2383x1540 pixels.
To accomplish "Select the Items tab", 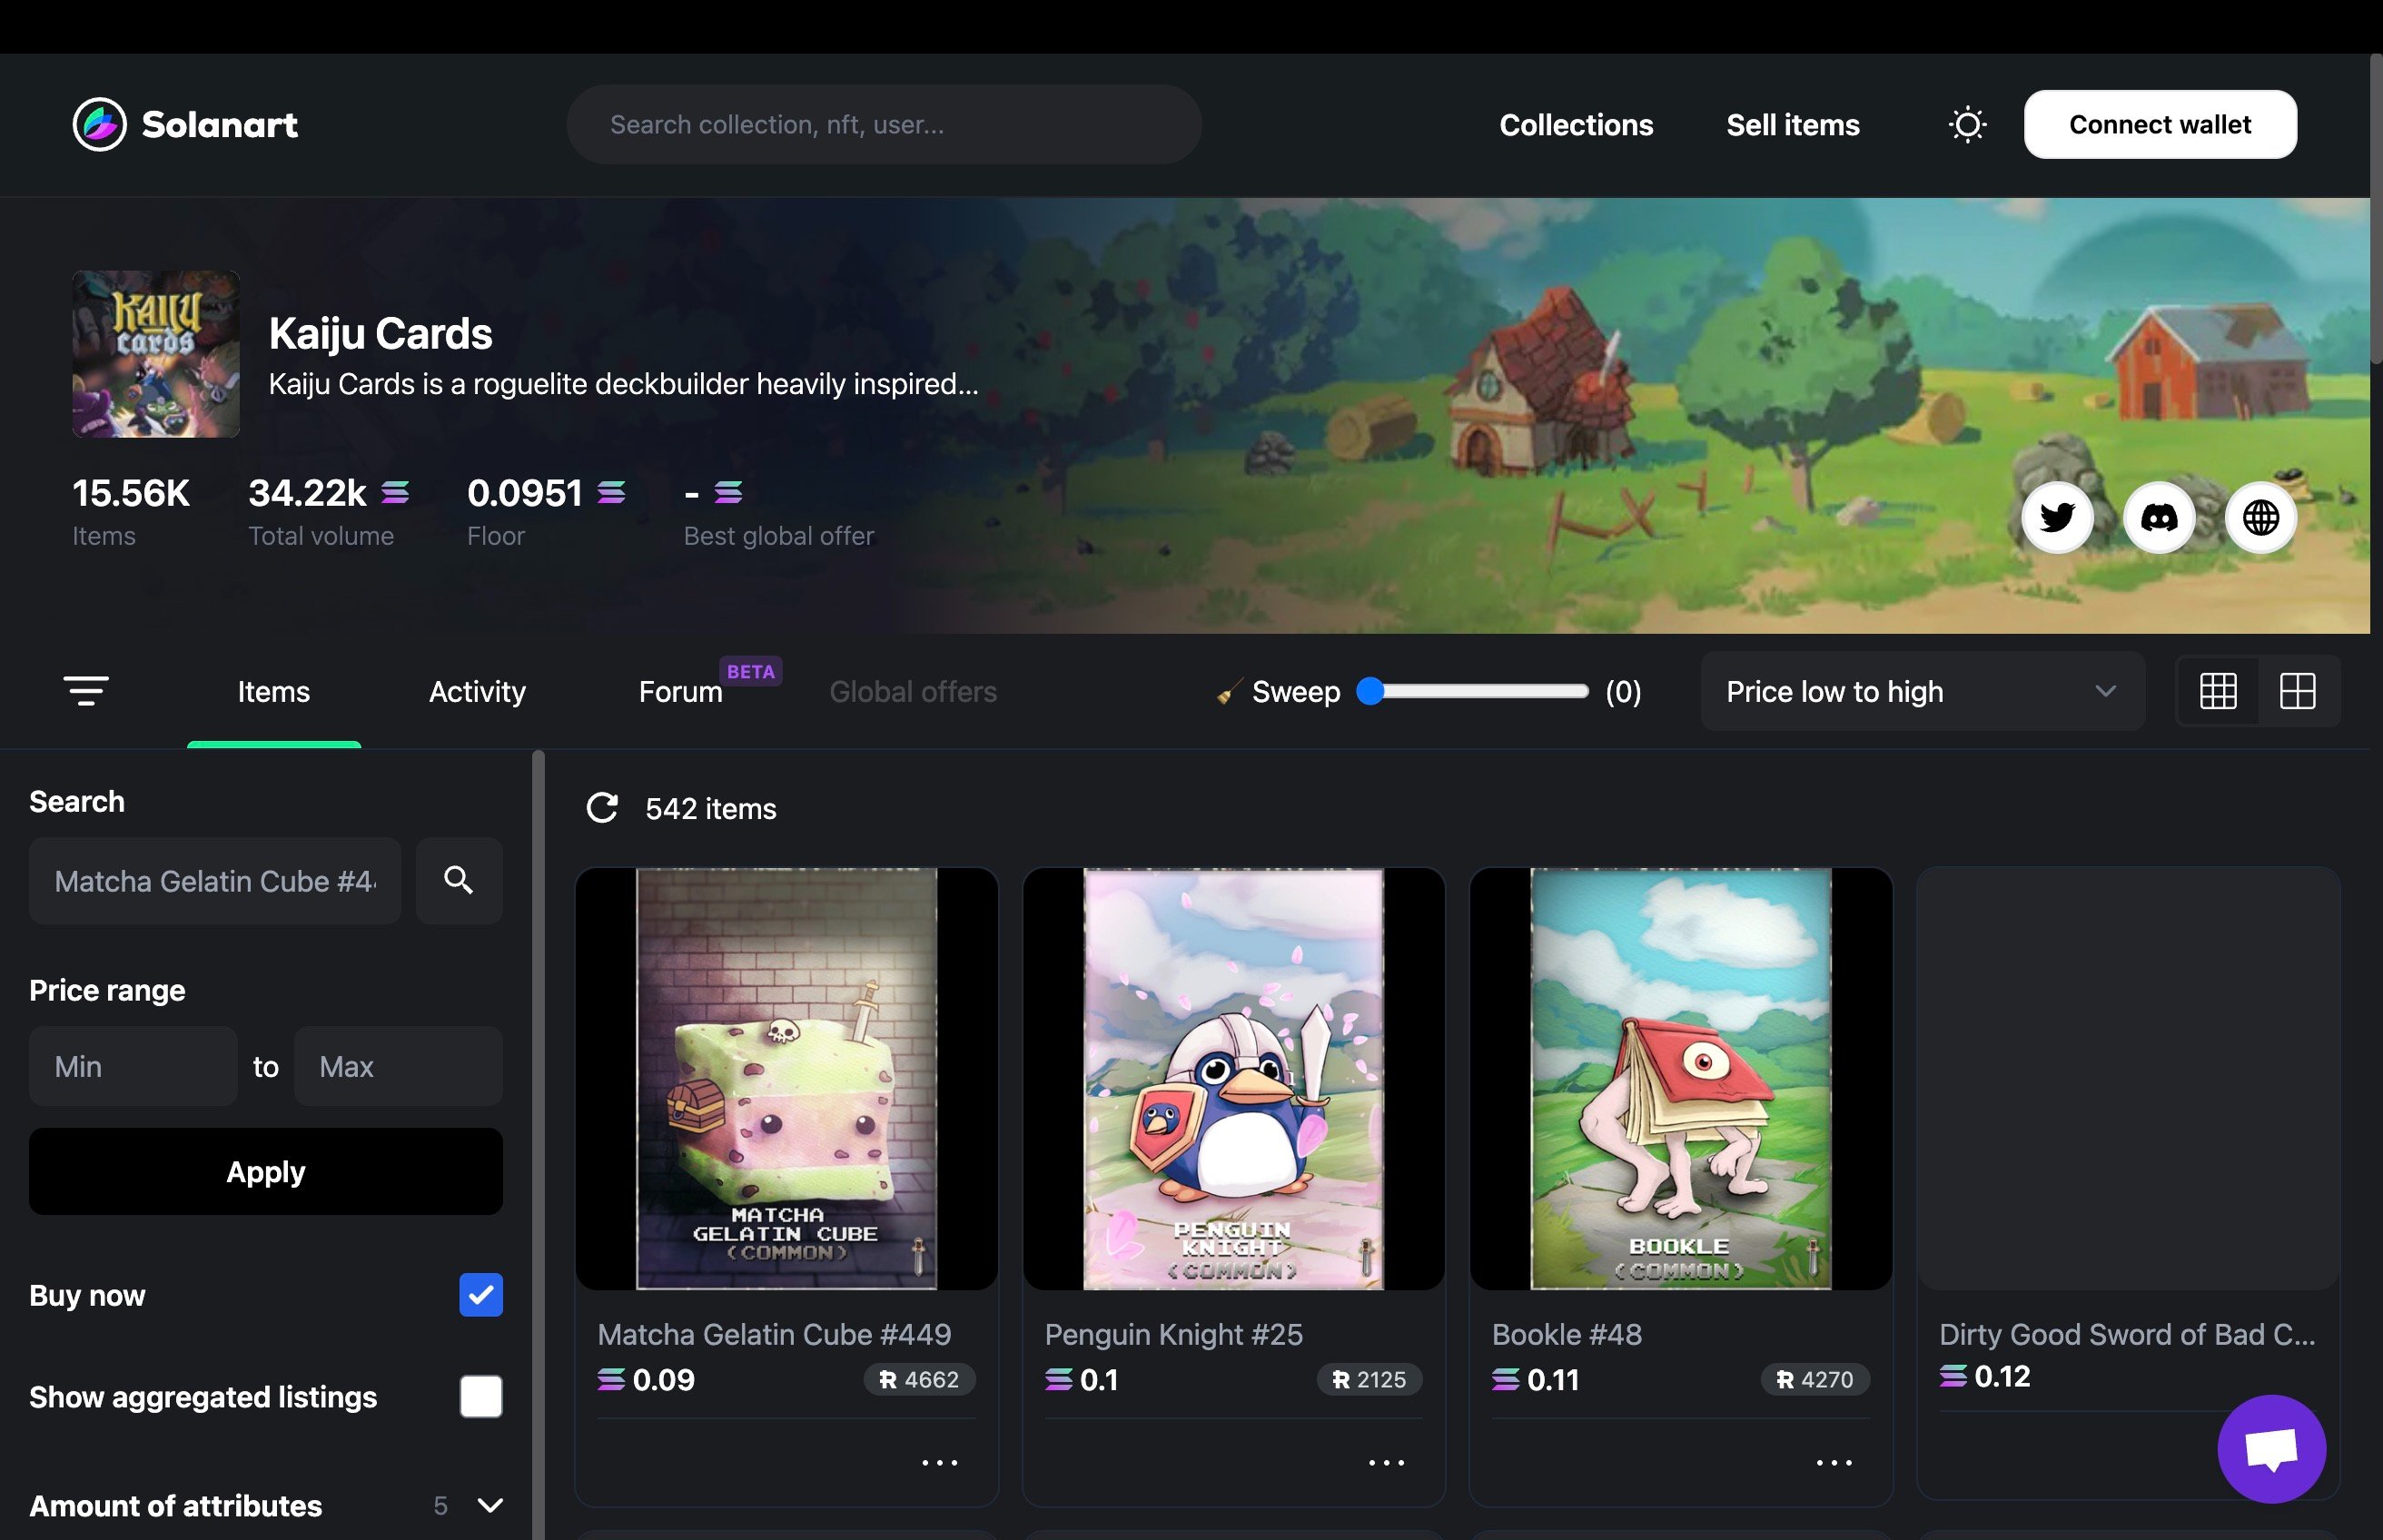I will pos(274,691).
